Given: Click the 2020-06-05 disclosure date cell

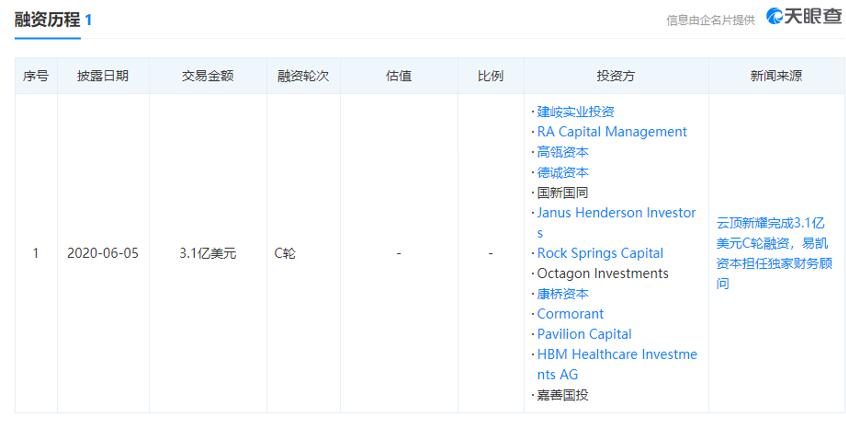Looking at the screenshot, I should (x=103, y=253).
